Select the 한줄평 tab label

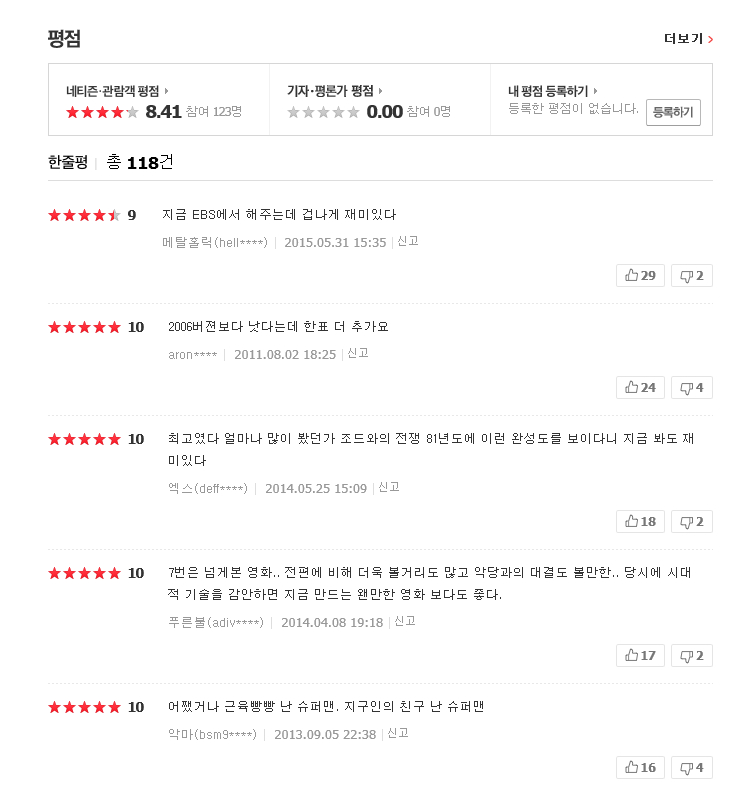coord(68,163)
